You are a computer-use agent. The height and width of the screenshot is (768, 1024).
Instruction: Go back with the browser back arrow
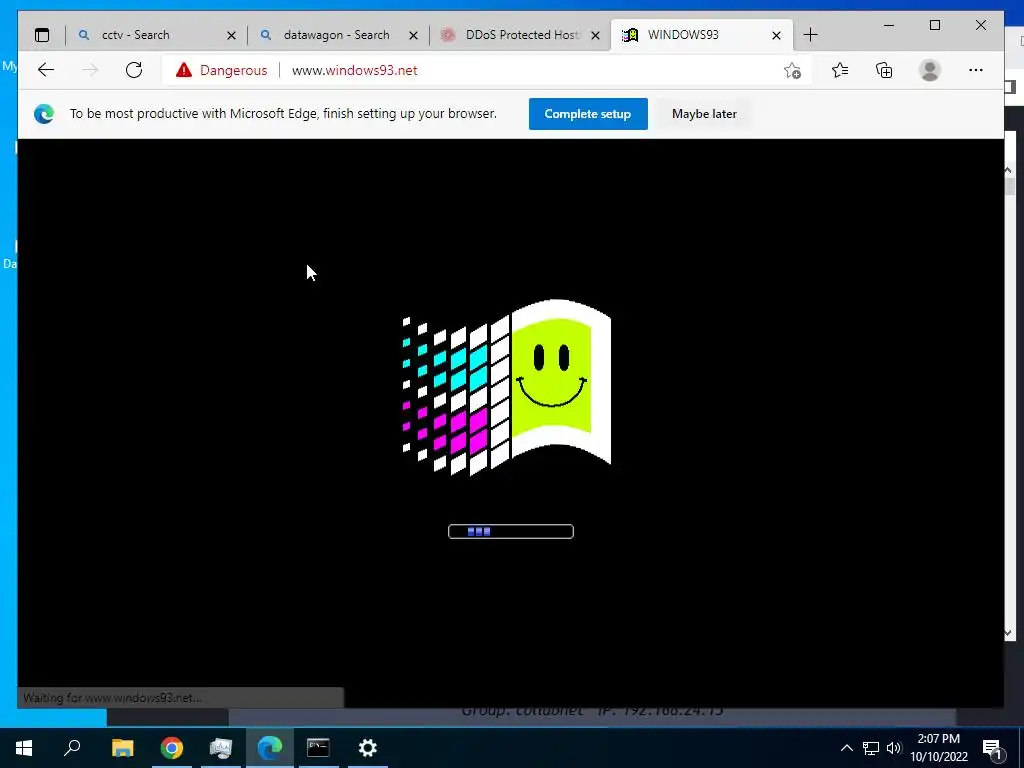(x=46, y=70)
